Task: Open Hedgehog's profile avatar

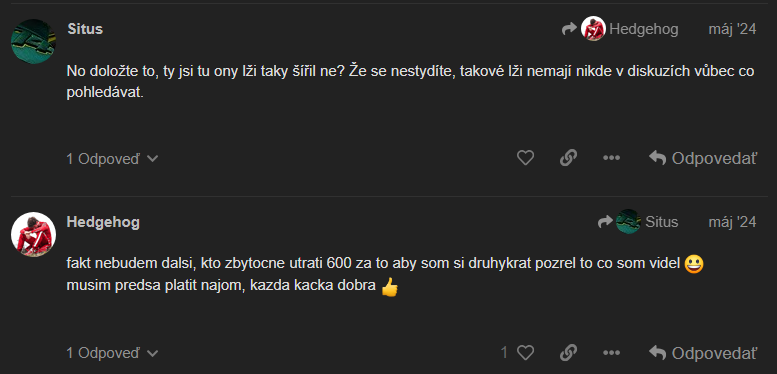Action: 33,234
